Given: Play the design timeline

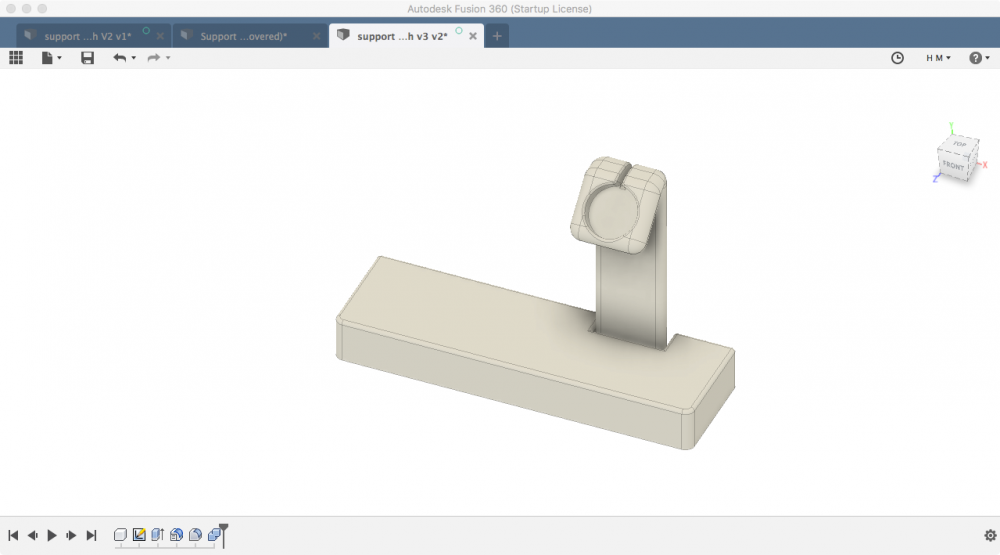Looking at the screenshot, I should click(x=52, y=535).
